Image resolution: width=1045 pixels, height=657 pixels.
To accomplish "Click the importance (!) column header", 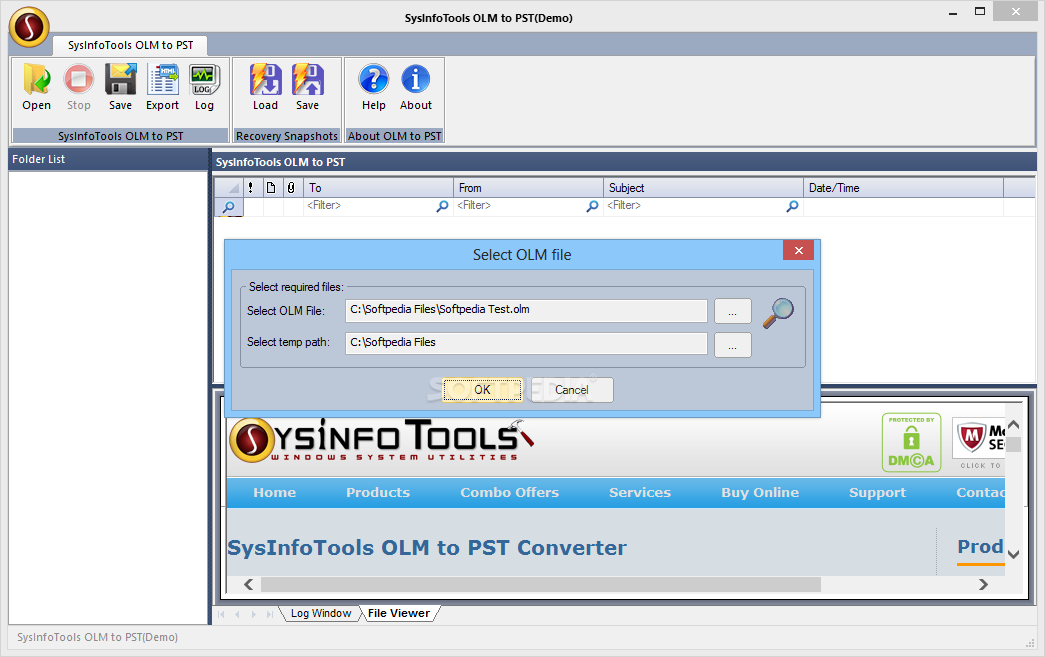I will pos(251,188).
